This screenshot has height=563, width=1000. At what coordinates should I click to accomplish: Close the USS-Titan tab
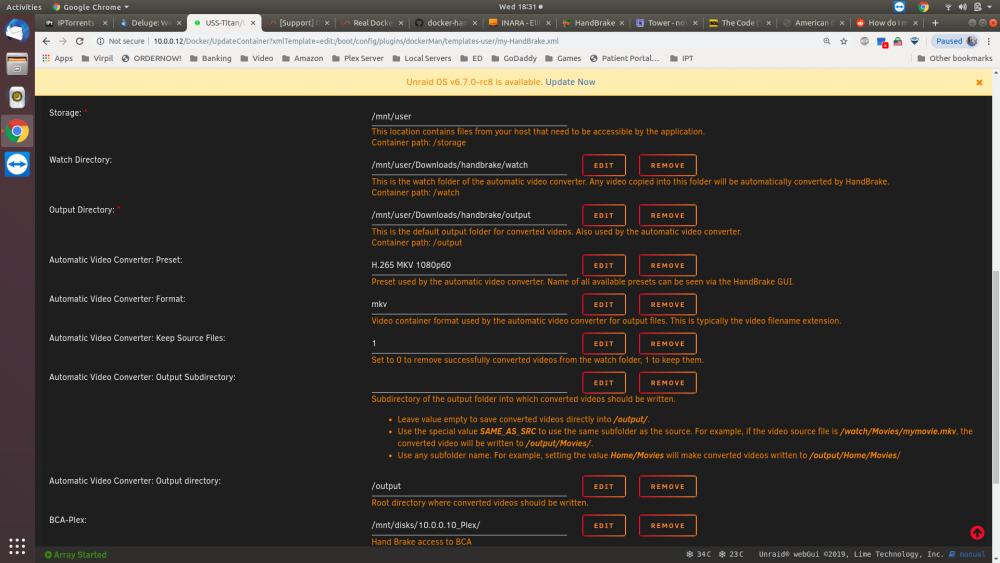[253, 22]
